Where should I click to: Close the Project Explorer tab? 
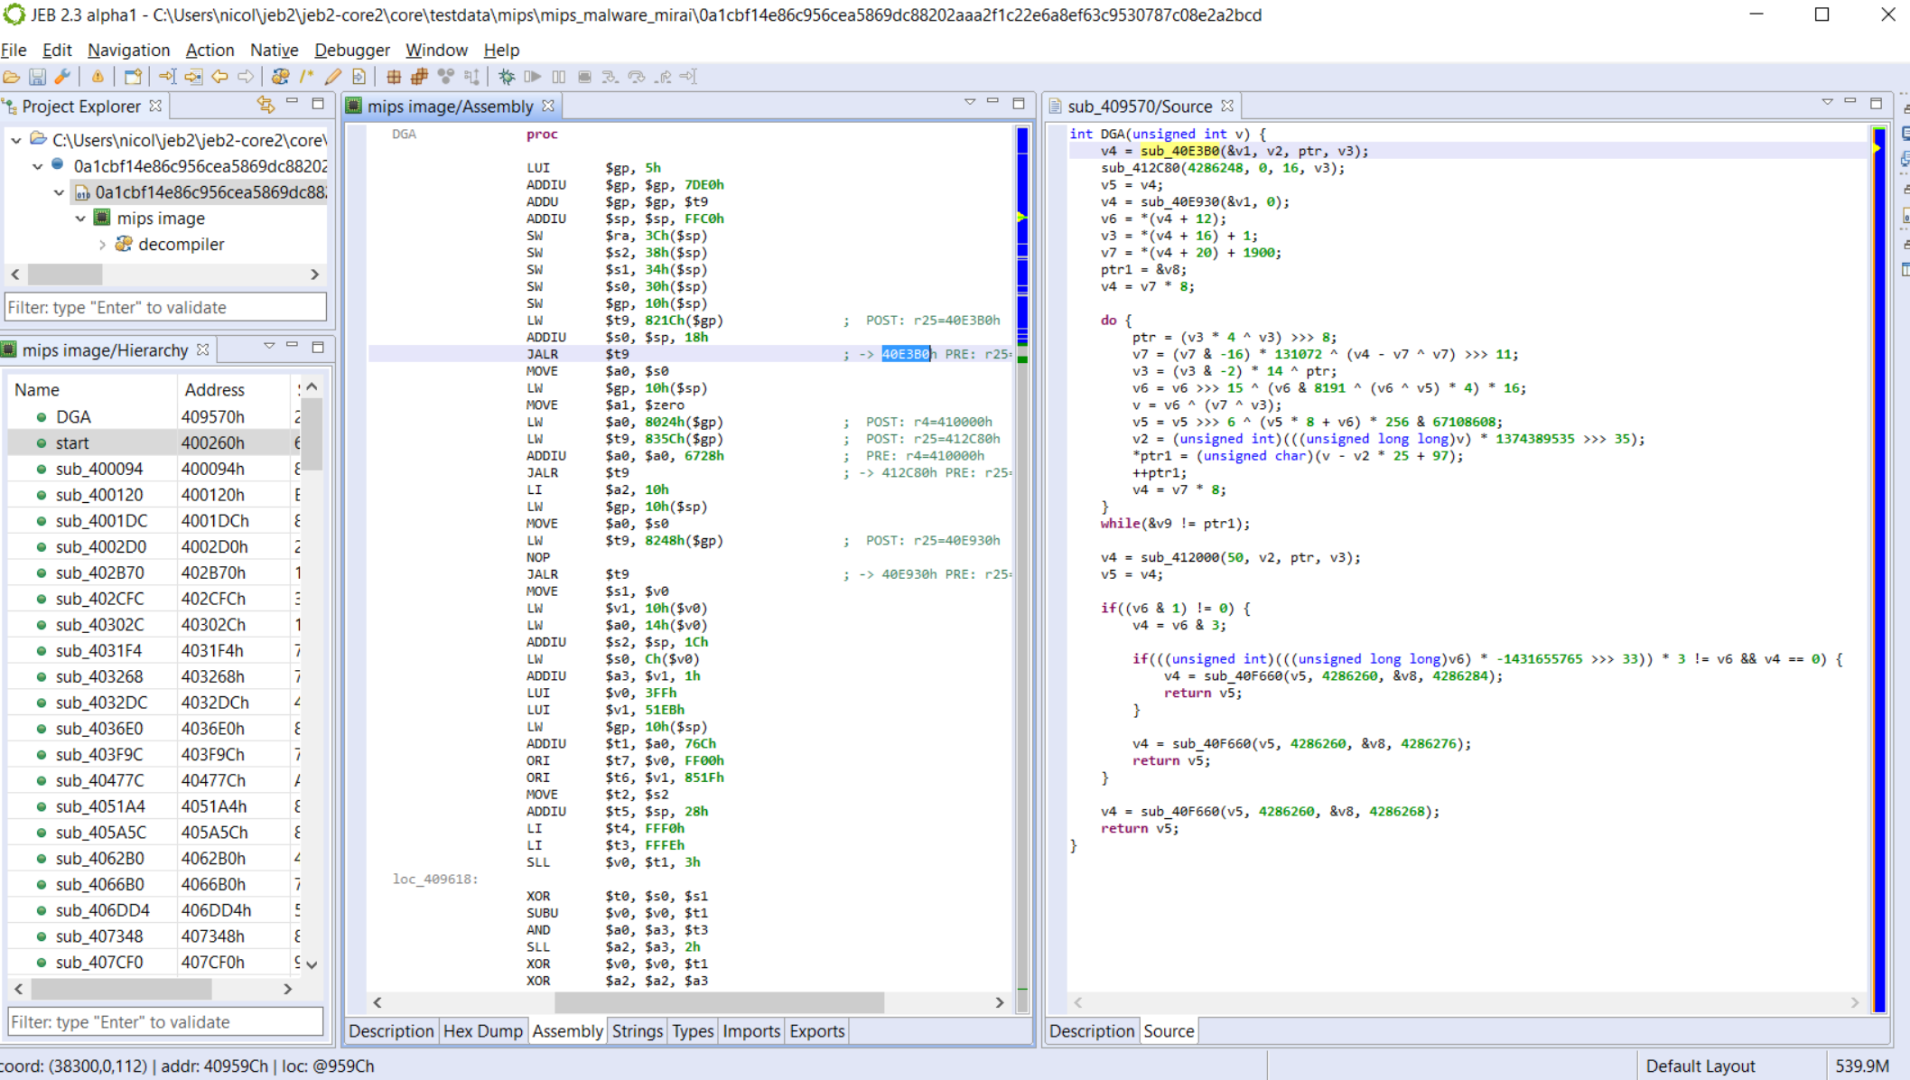[x=156, y=105]
